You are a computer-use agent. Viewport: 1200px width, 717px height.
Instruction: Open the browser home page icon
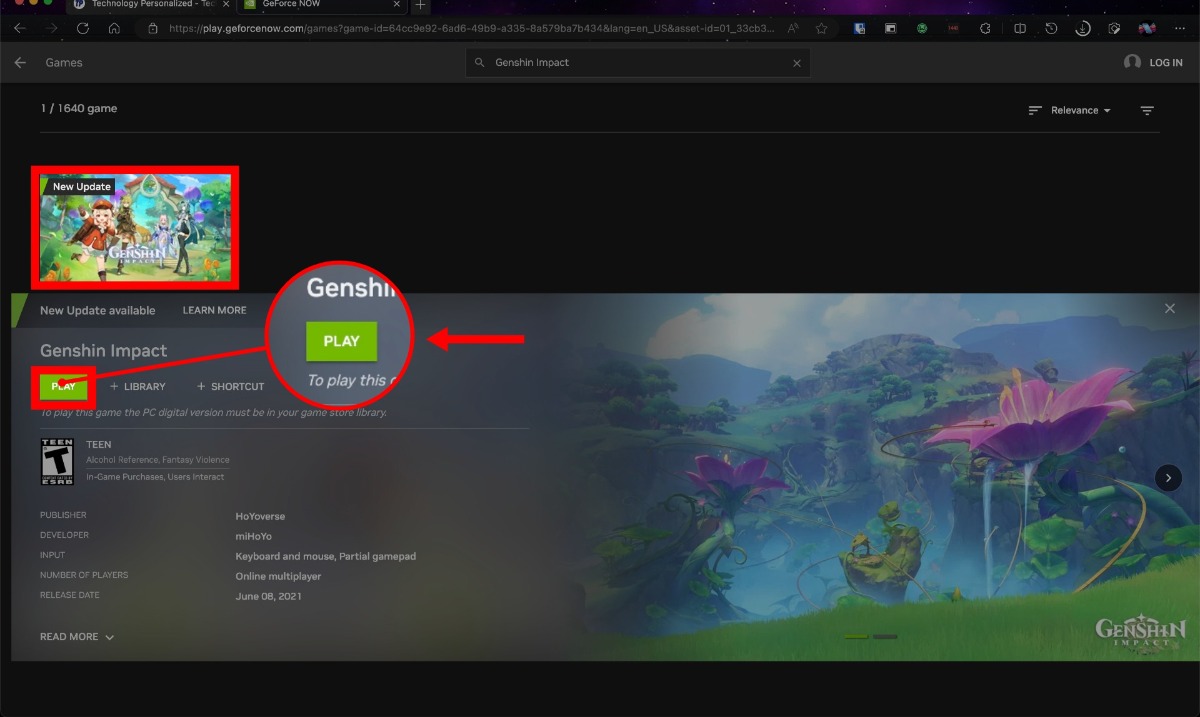[x=115, y=29]
